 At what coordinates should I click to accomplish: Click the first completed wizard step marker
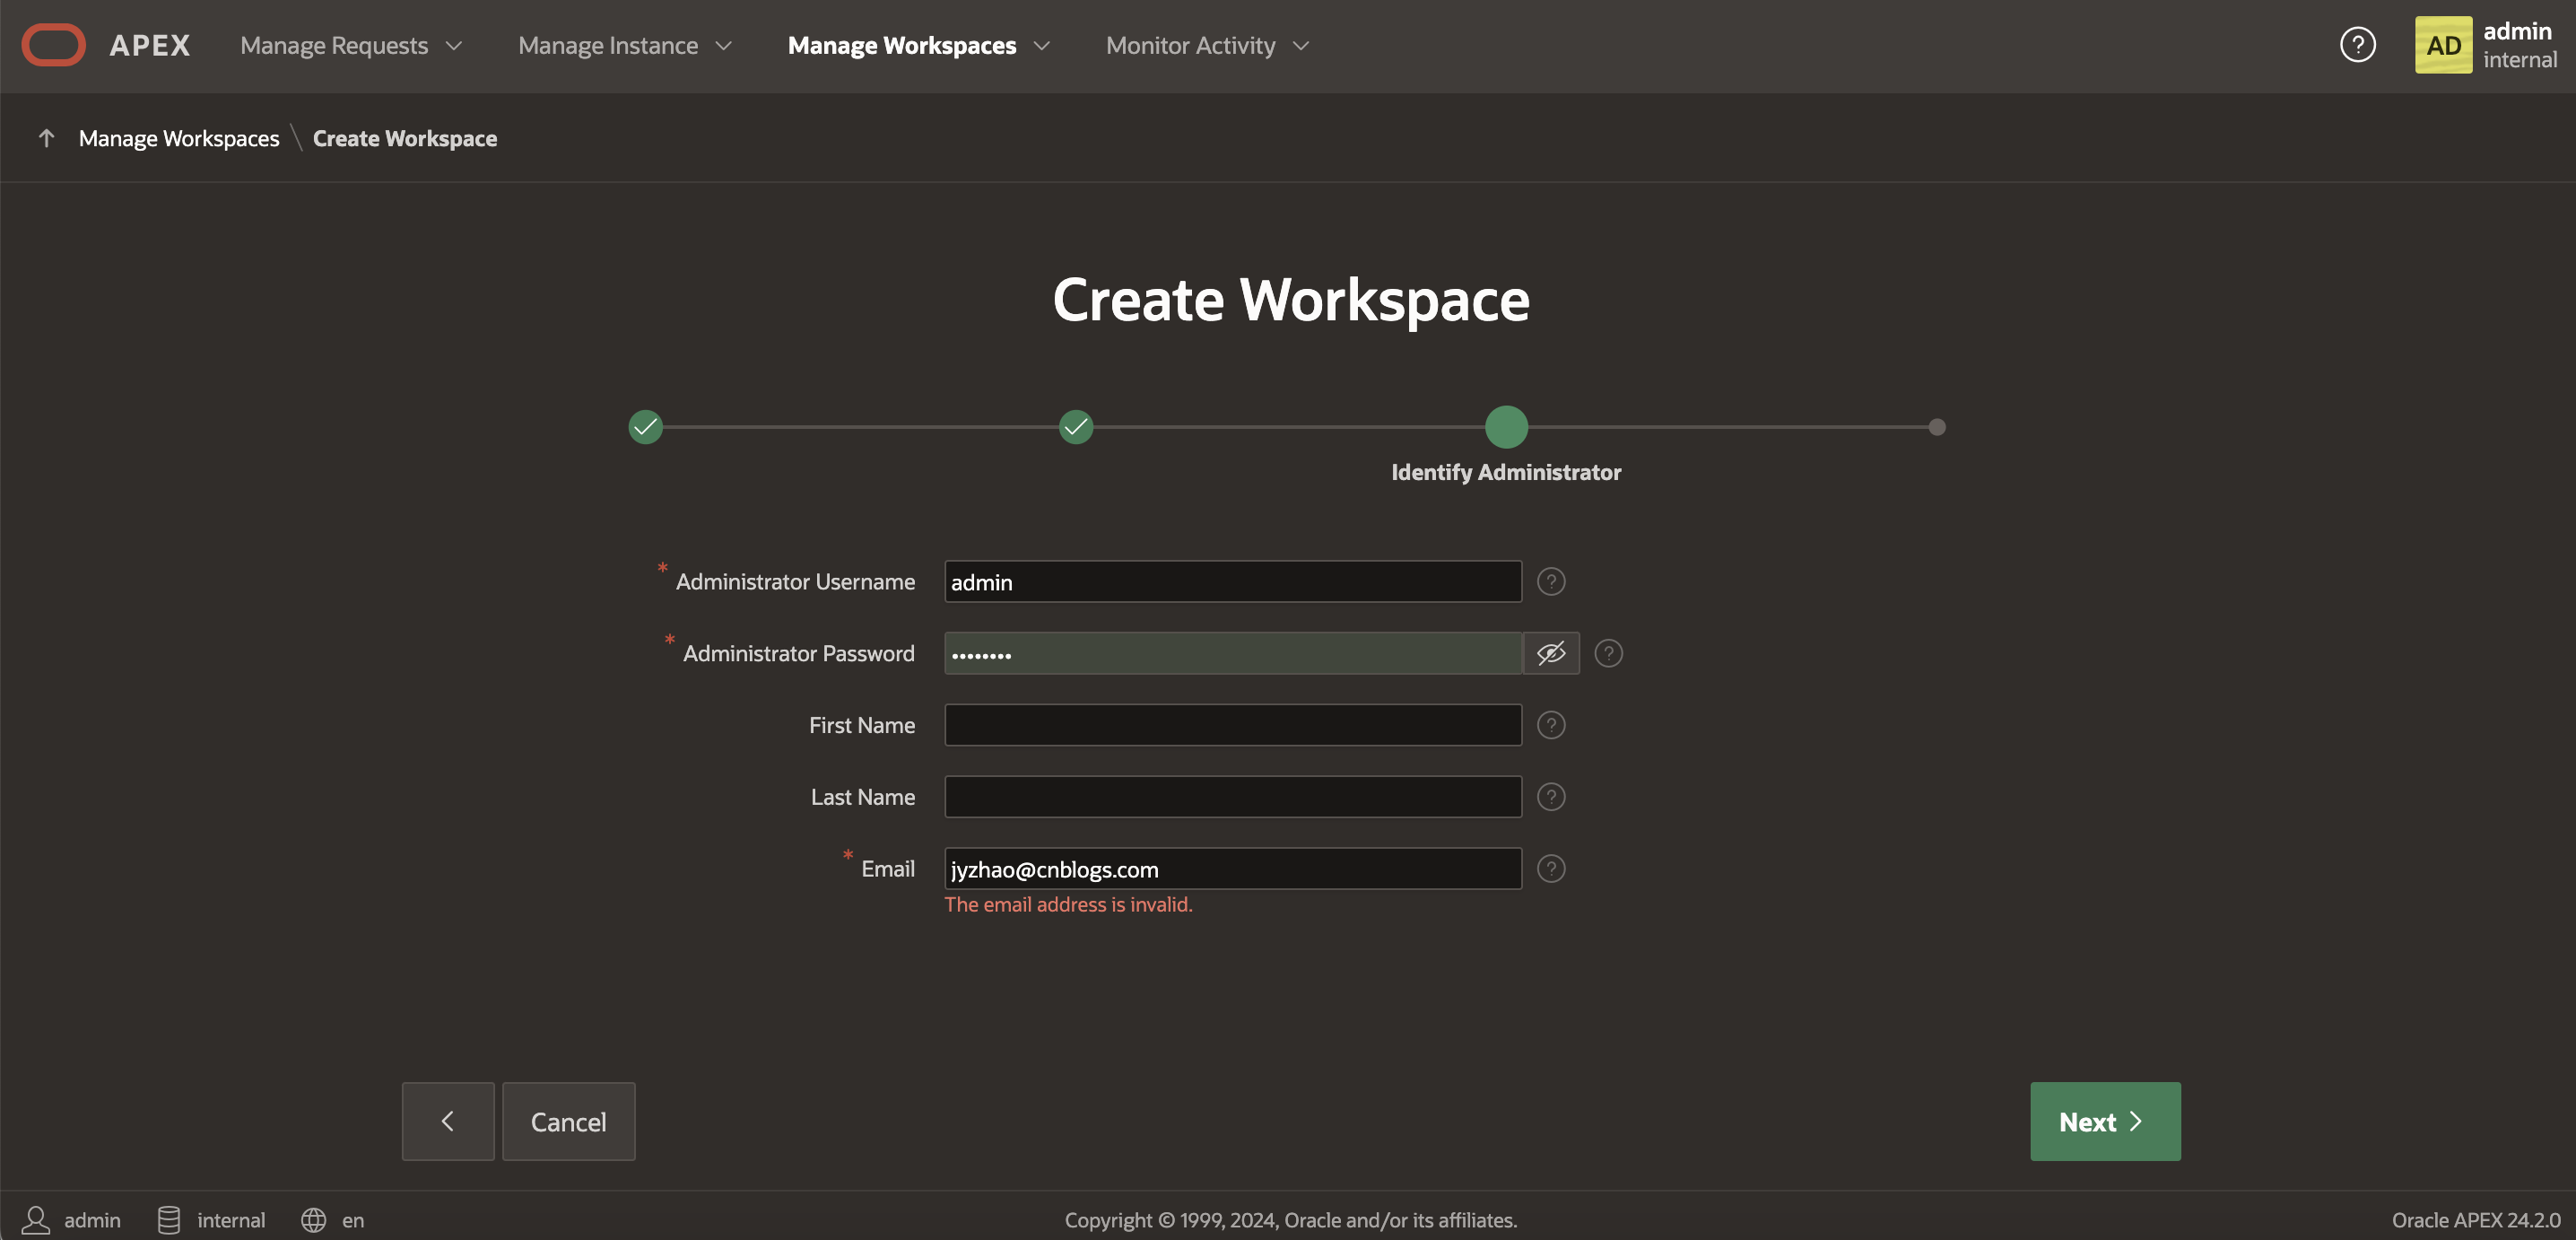(x=645, y=427)
